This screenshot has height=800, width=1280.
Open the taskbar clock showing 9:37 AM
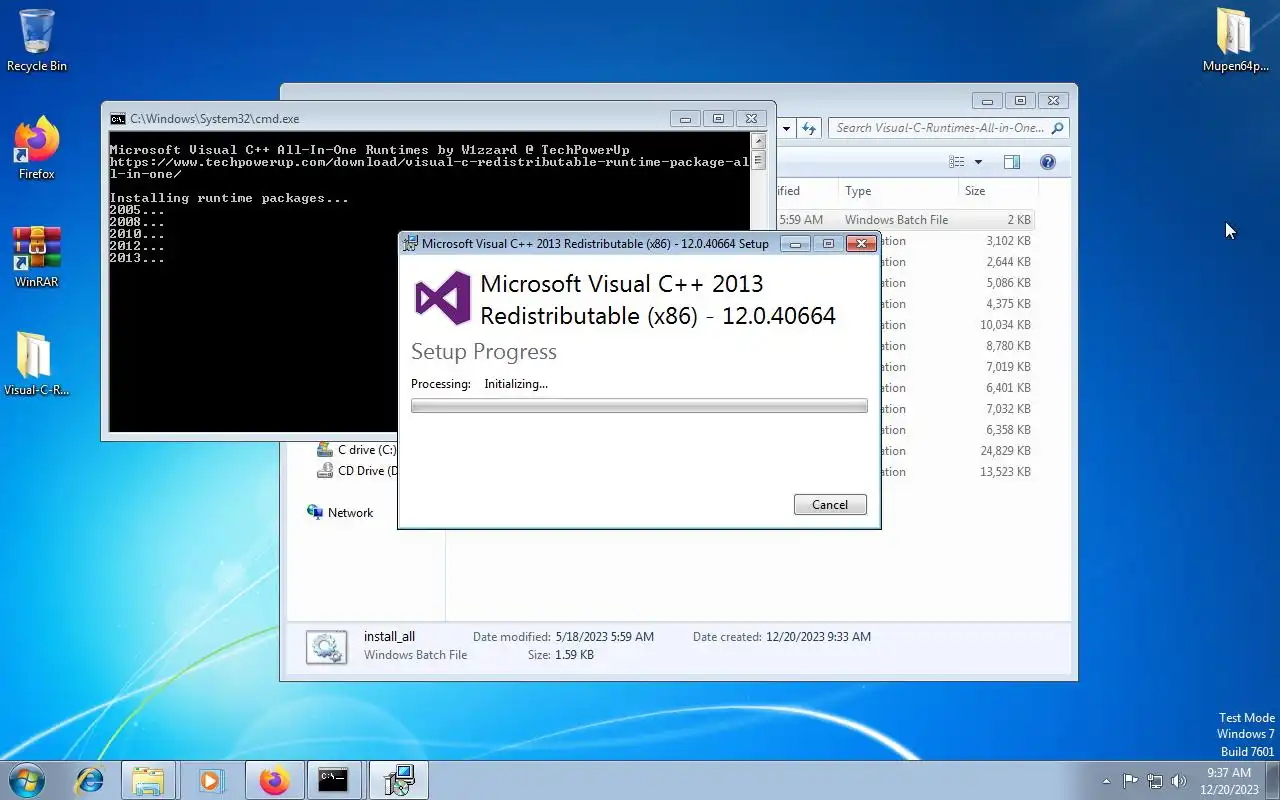click(x=1229, y=781)
